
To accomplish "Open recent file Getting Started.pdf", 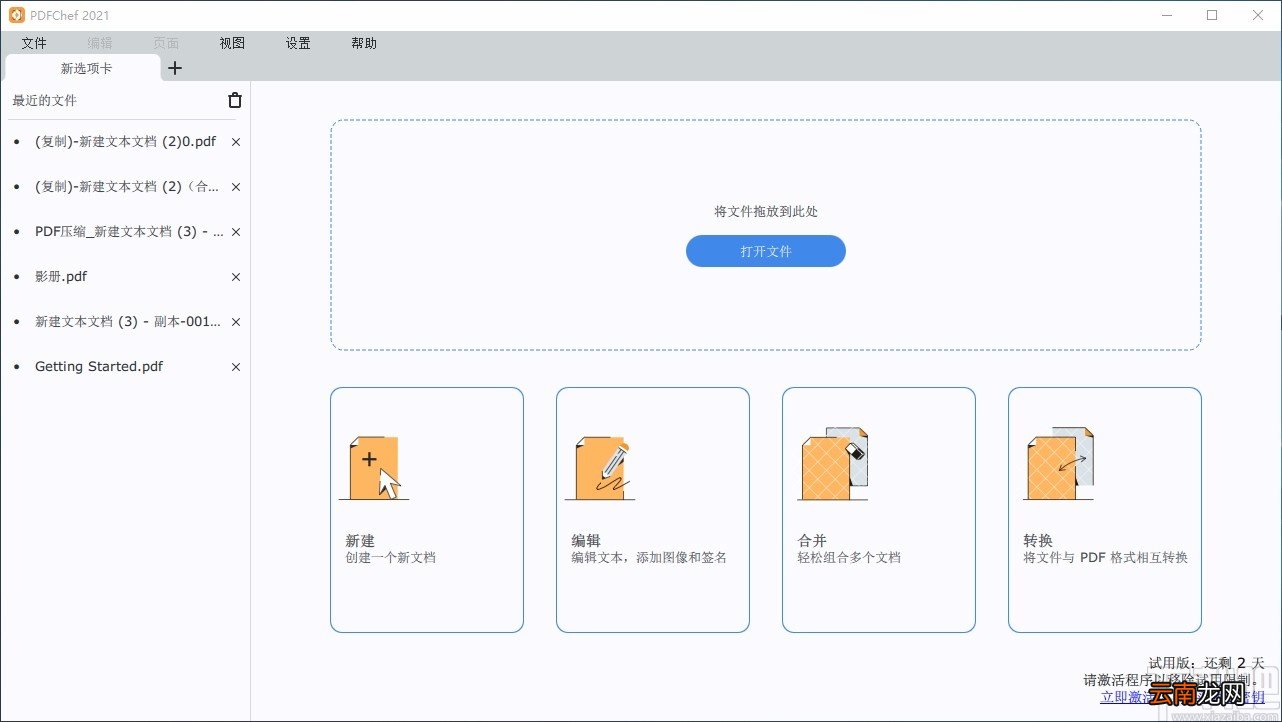I will click(99, 367).
